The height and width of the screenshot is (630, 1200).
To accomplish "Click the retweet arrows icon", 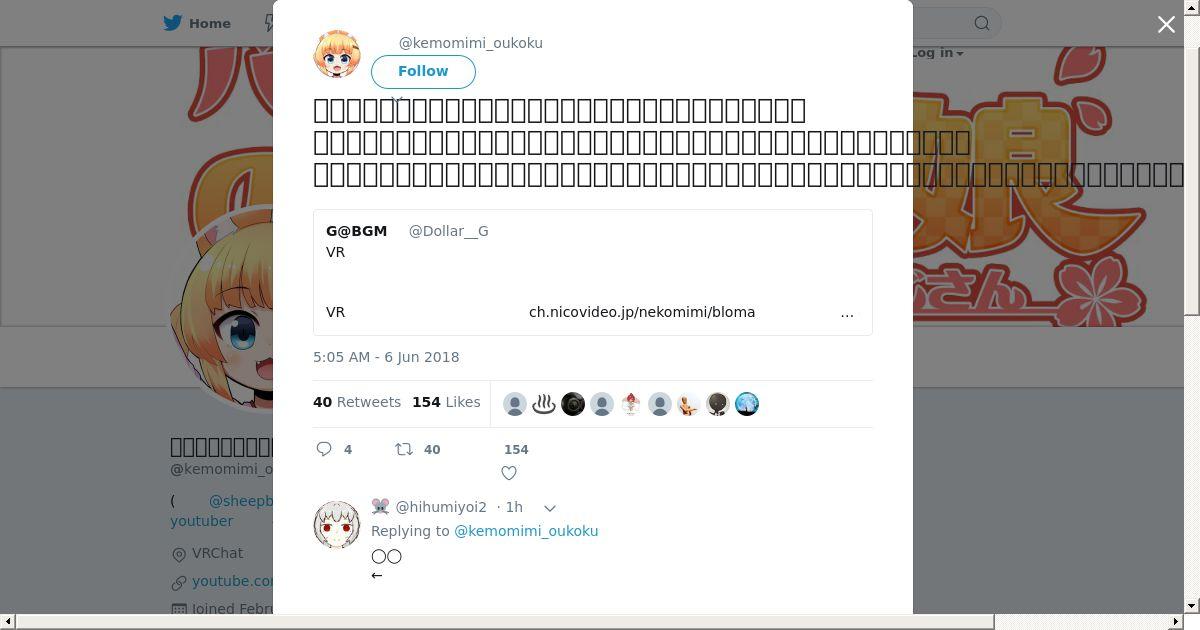I will tap(404, 449).
